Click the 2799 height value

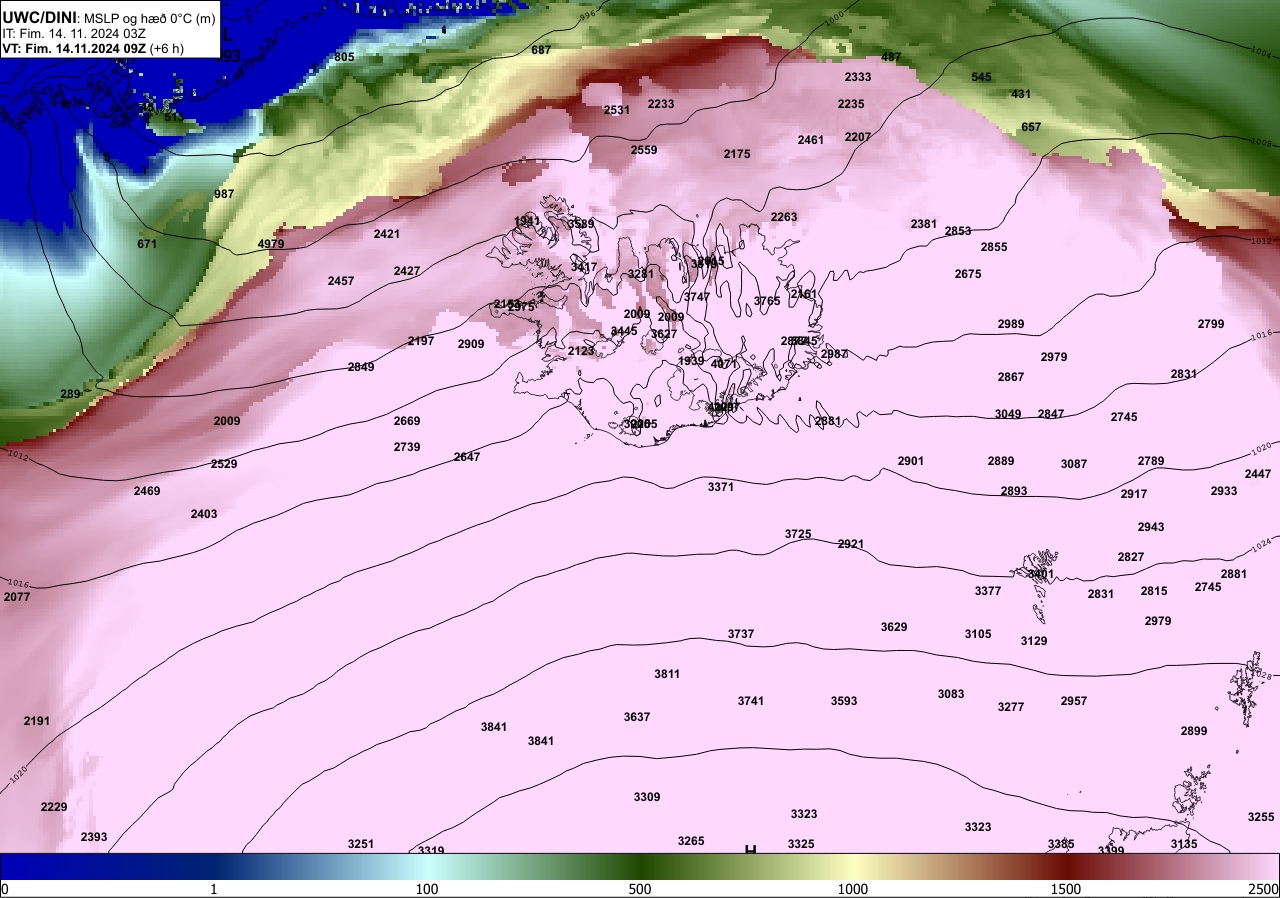(x=1211, y=324)
